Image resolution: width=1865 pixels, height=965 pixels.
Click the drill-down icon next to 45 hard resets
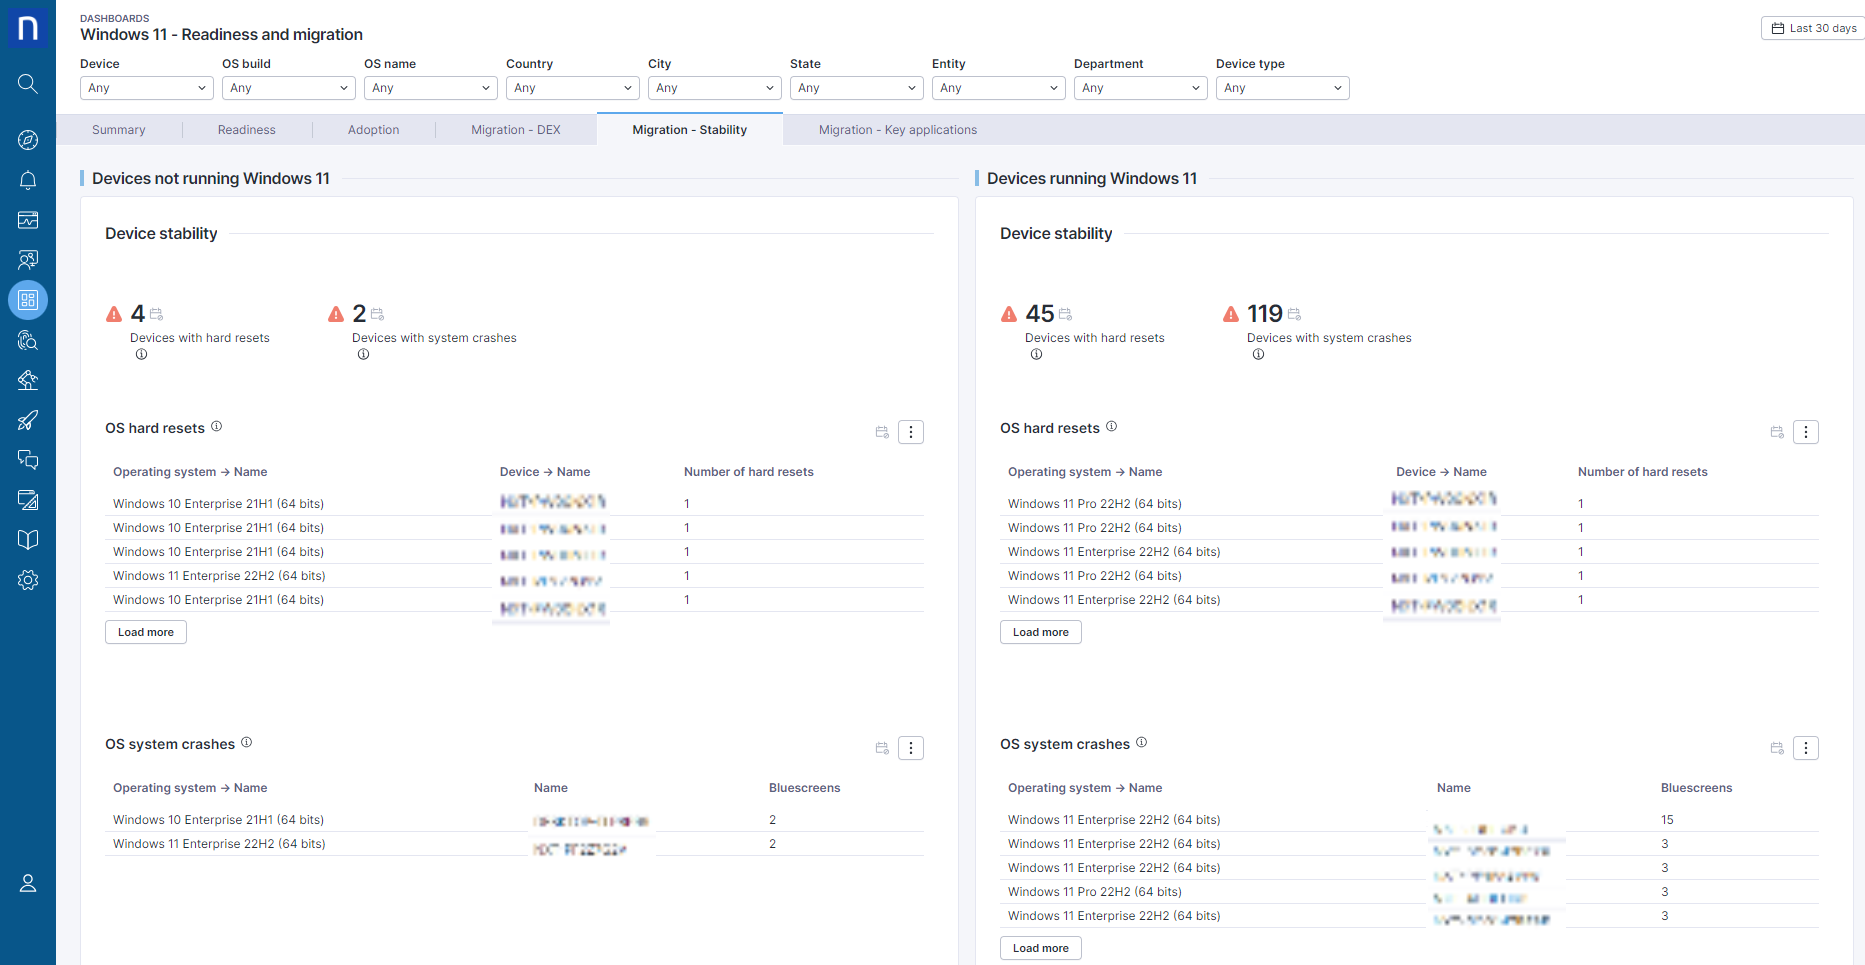[x=1065, y=314]
